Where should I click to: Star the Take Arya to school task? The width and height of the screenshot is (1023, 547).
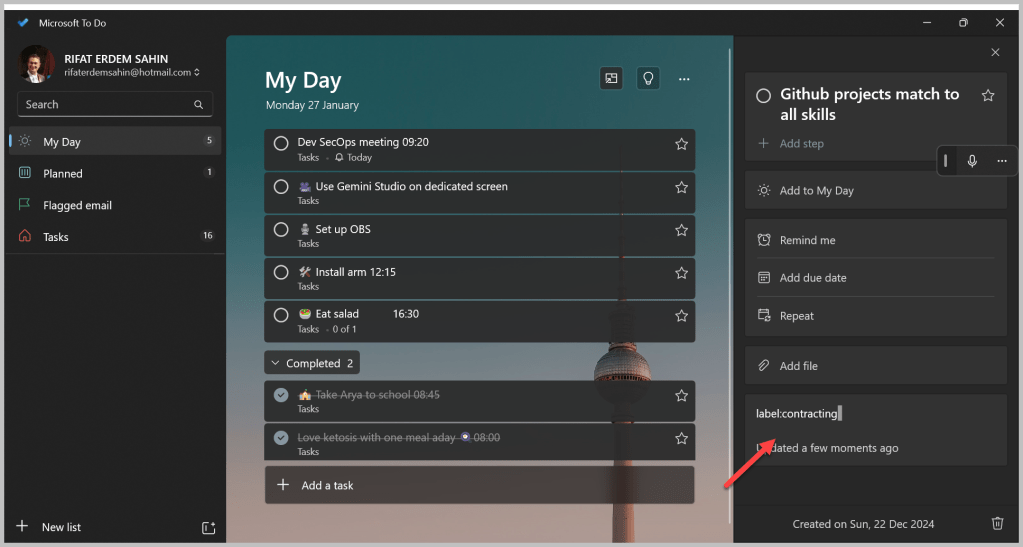[x=681, y=396]
